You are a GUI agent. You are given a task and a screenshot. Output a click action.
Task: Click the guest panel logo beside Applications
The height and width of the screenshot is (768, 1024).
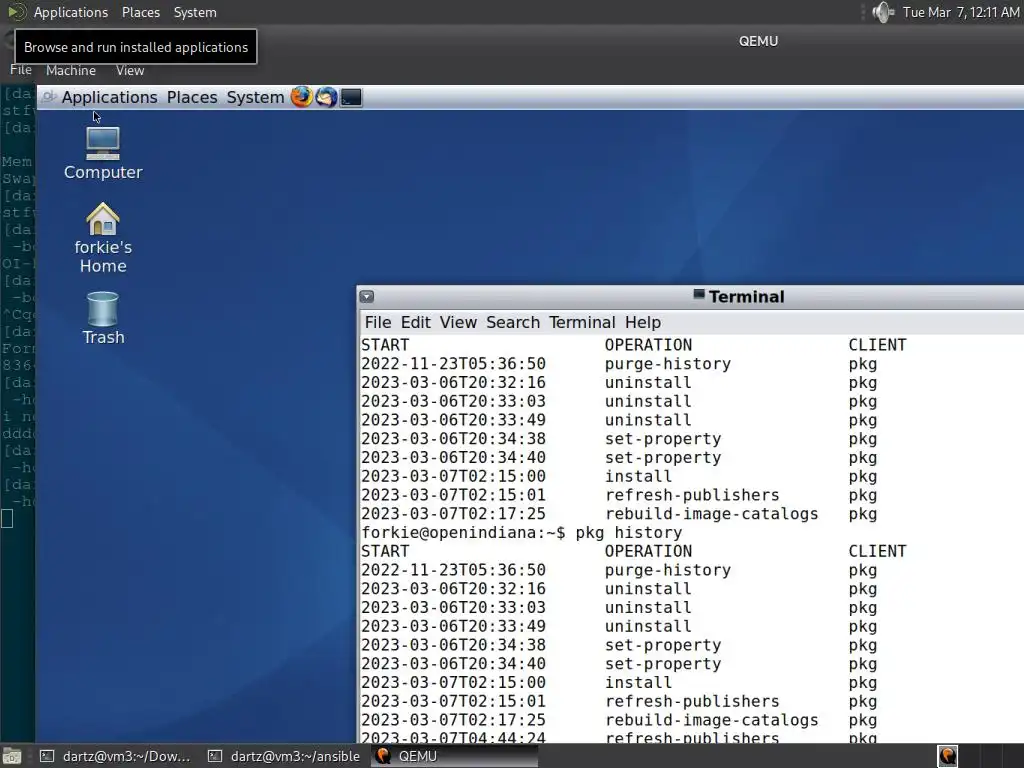coord(49,97)
